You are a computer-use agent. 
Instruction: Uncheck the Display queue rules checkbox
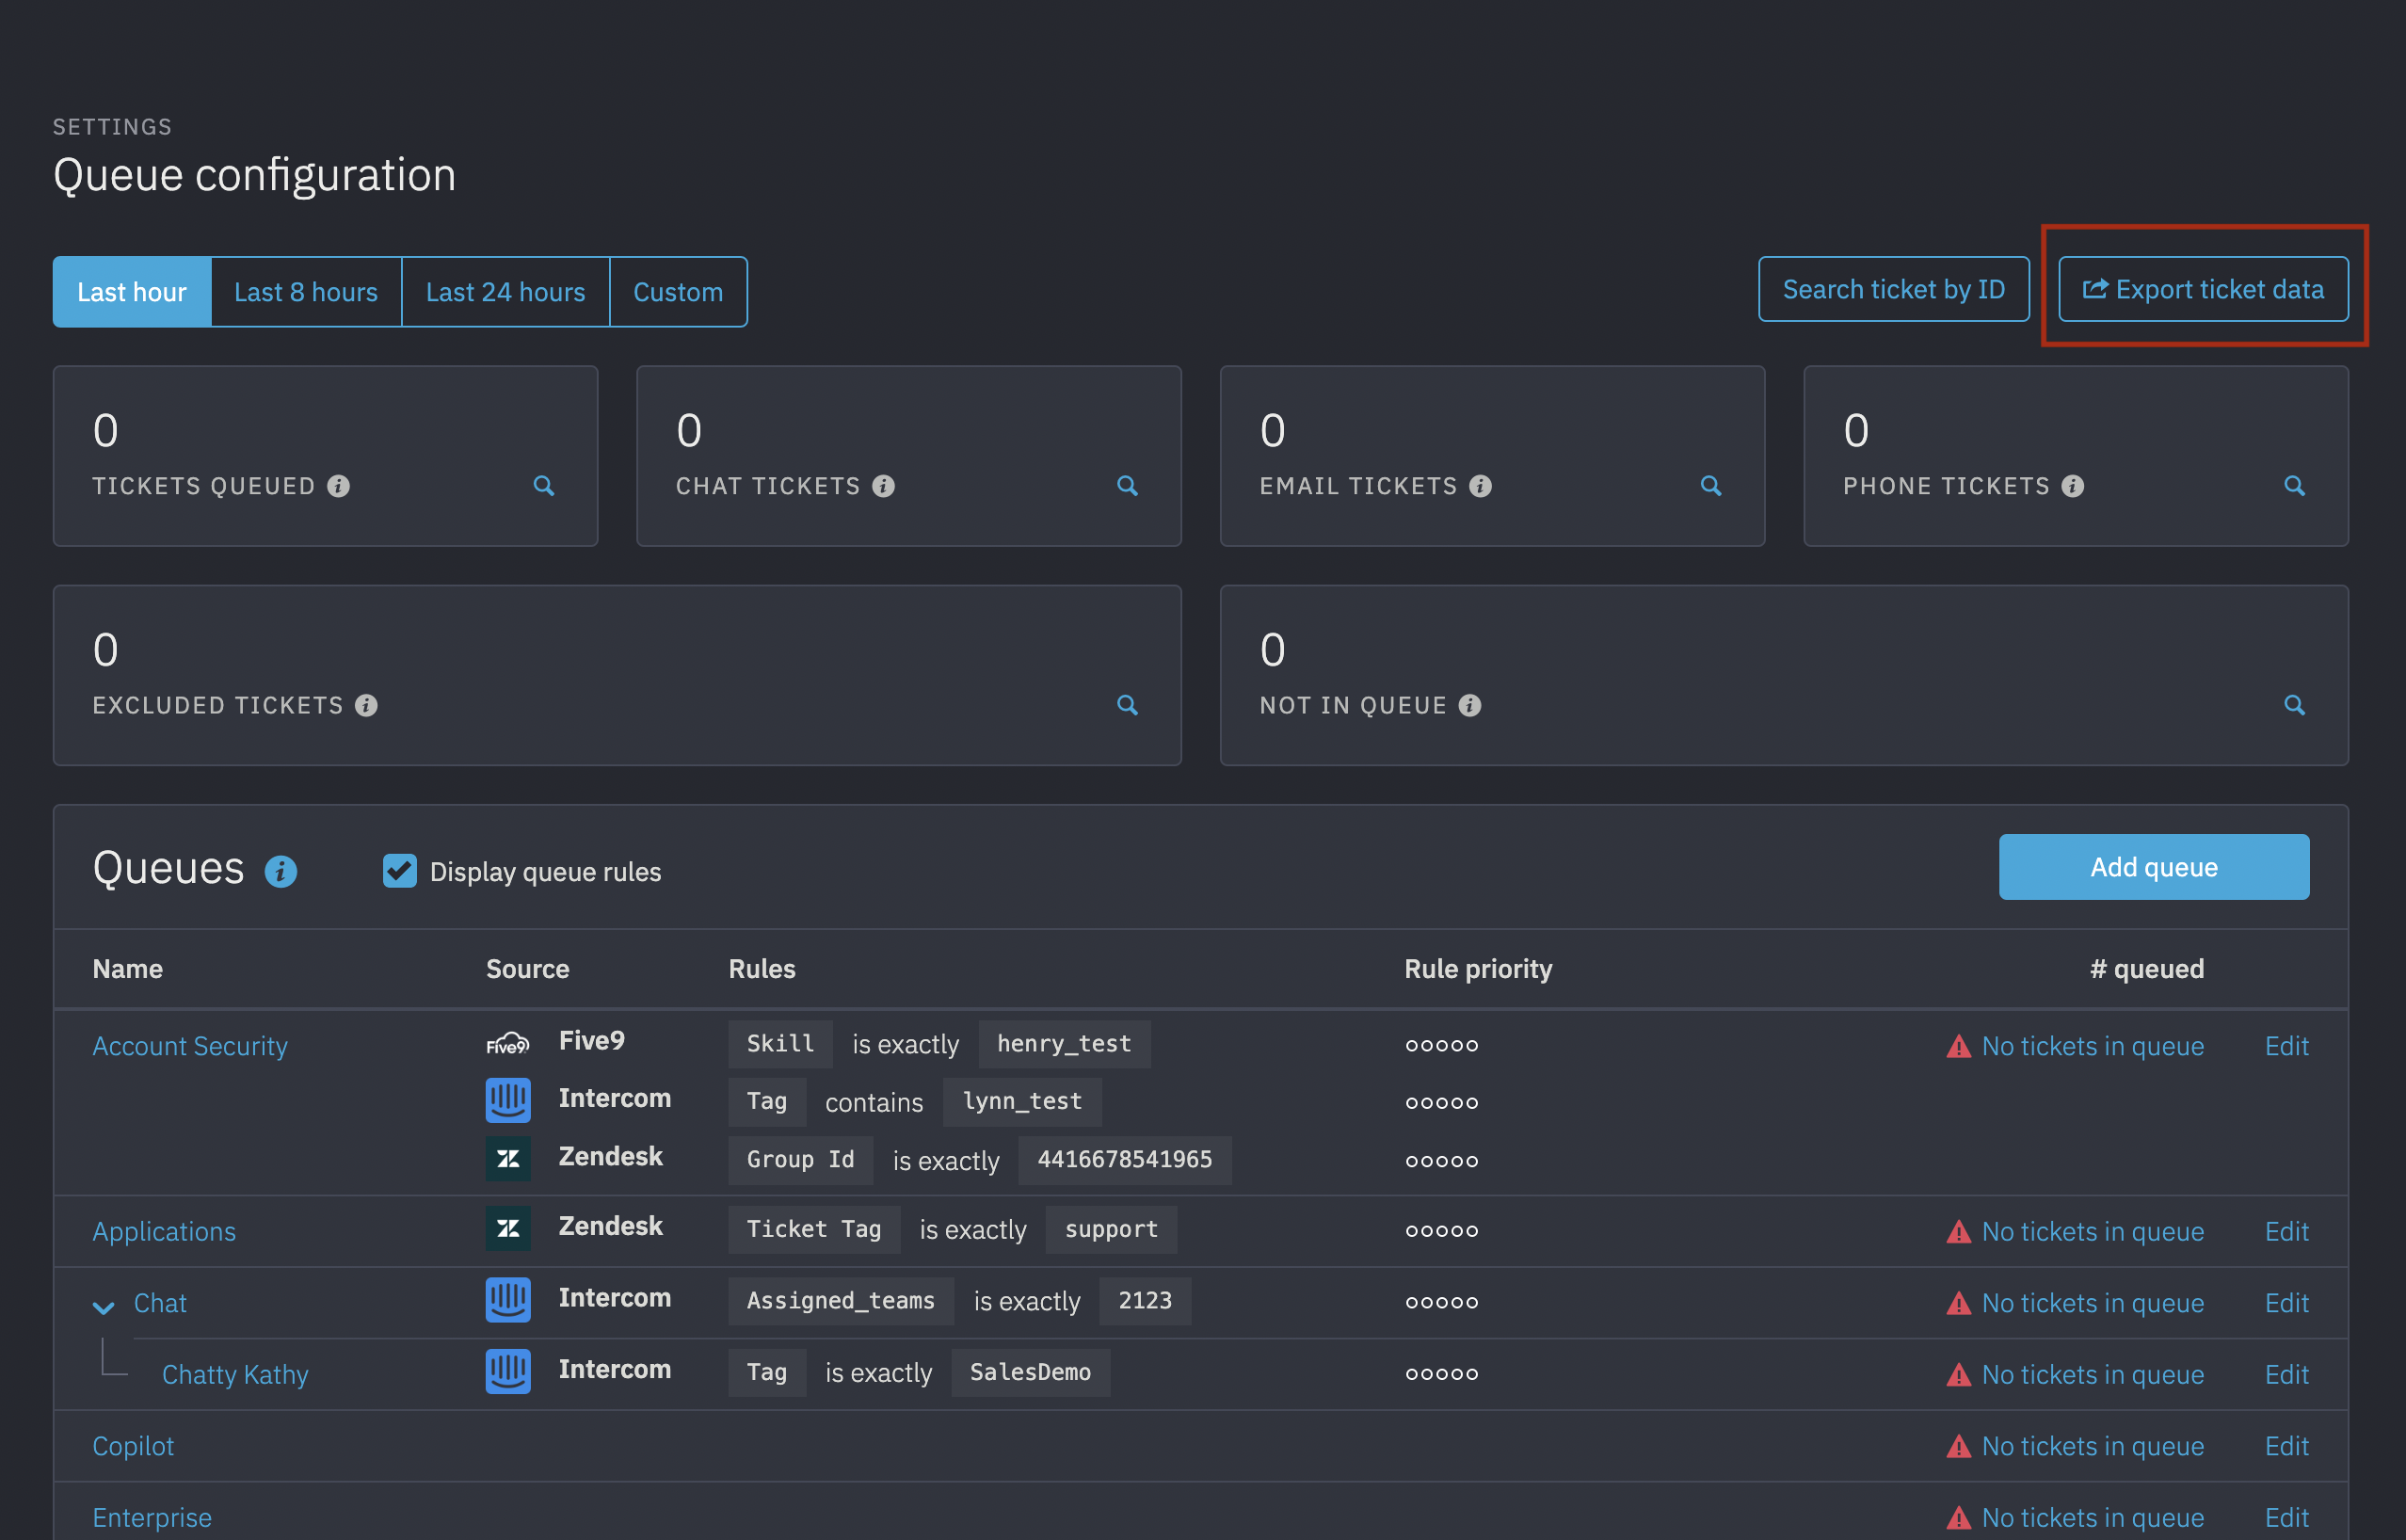tap(400, 871)
